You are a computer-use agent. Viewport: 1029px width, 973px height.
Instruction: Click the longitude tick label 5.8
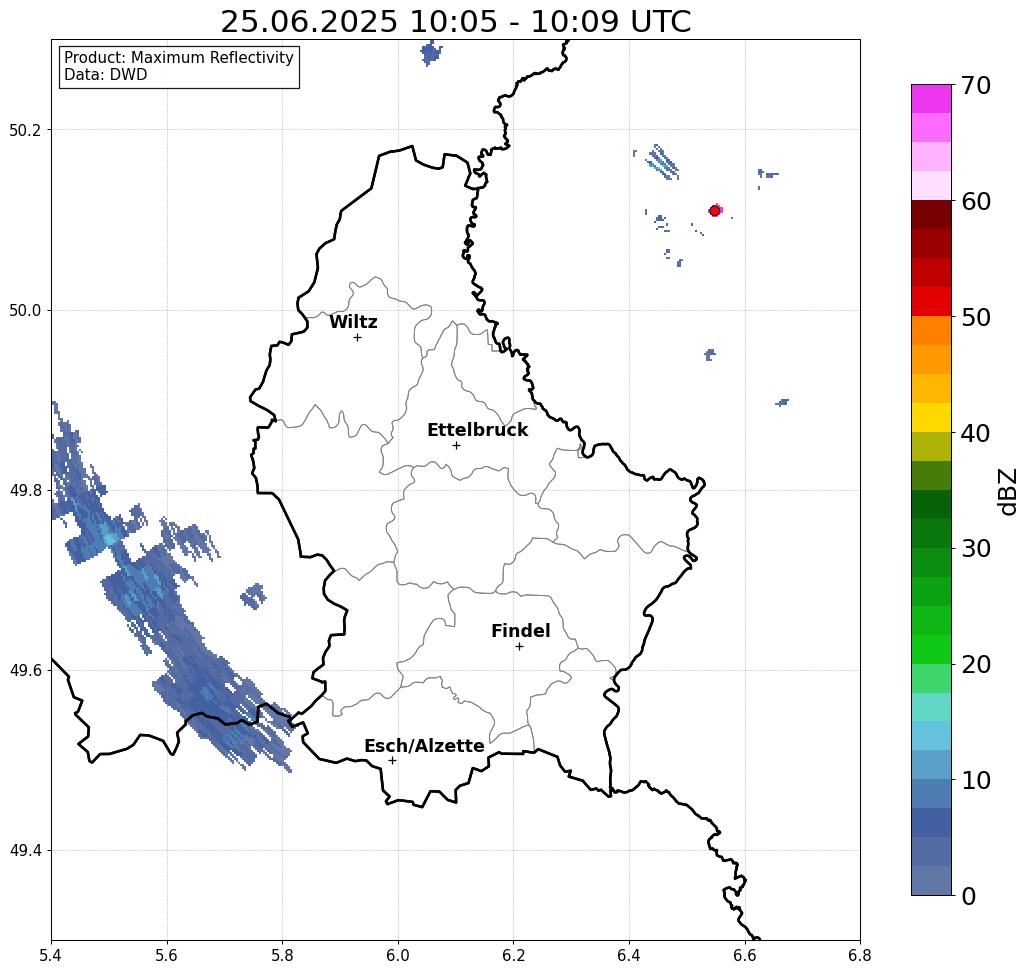(x=282, y=955)
